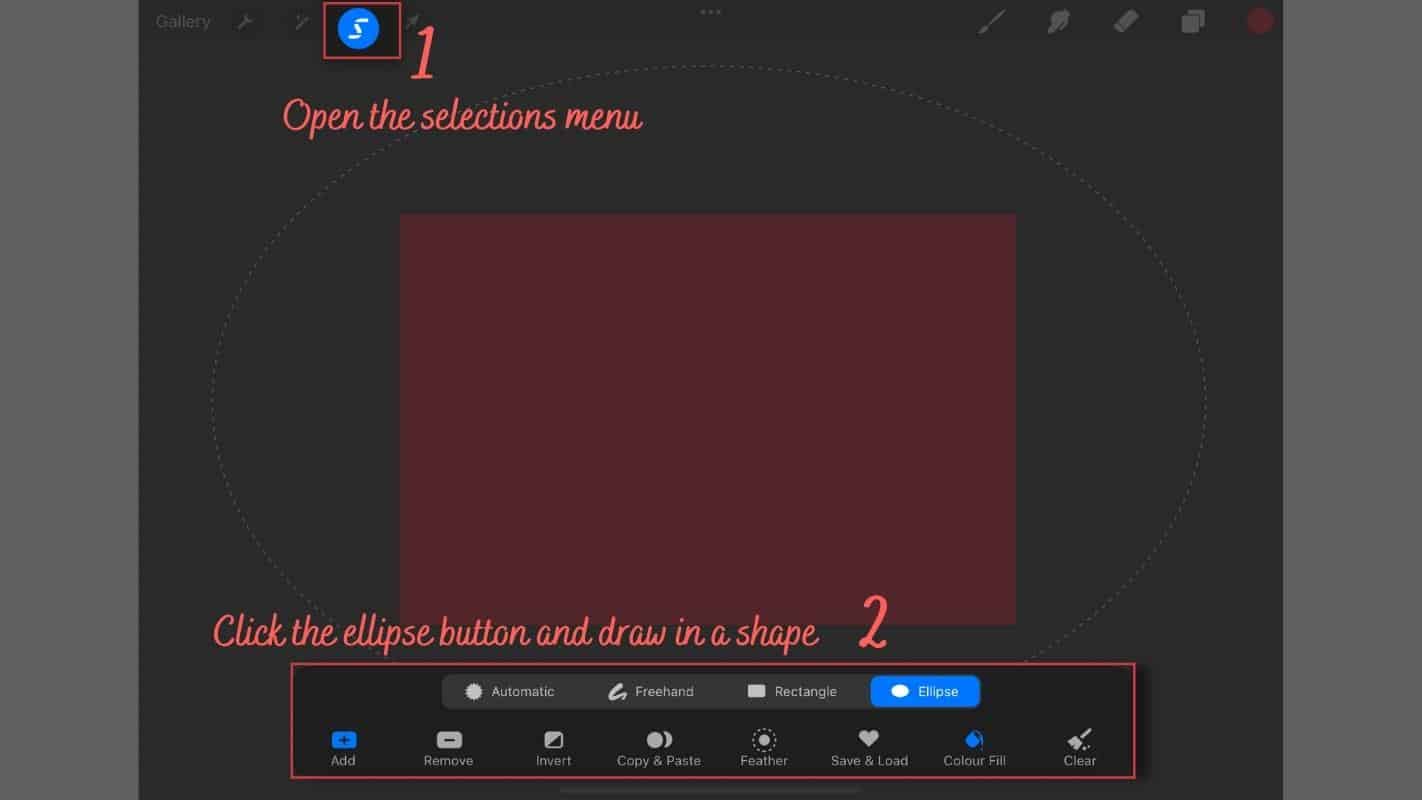This screenshot has width=1422, height=800.
Task: Open the Layers panel
Action: [1193, 21]
